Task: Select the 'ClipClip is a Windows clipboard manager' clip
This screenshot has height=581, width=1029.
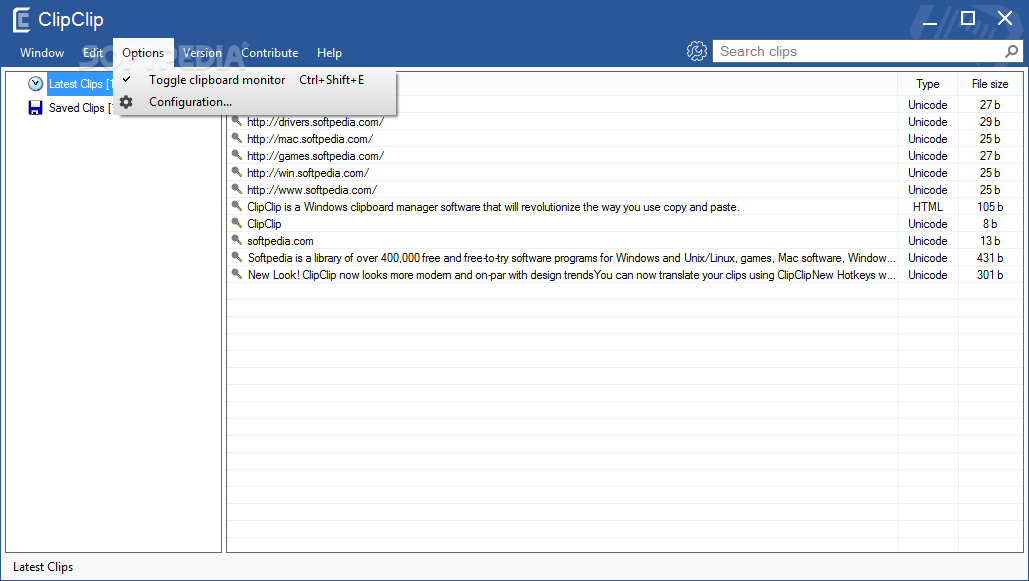Action: tap(494, 207)
